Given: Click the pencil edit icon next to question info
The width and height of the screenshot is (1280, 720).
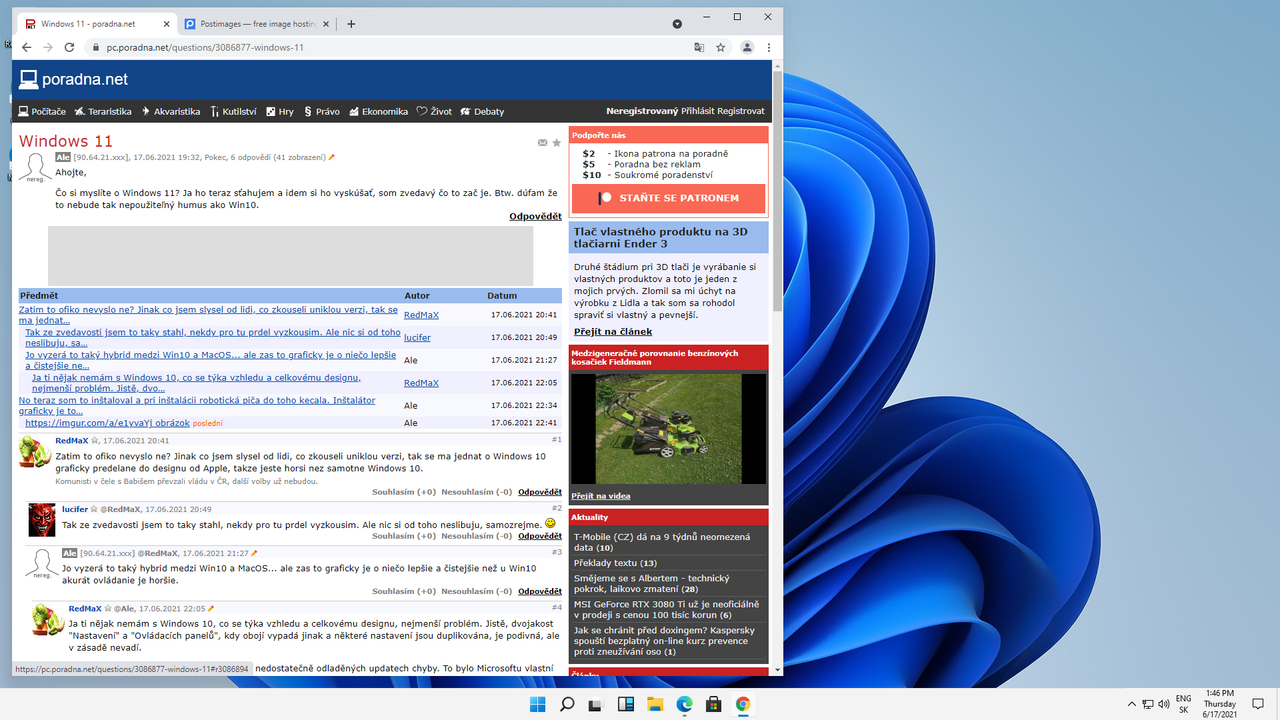Looking at the screenshot, I should [x=332, y=157].
